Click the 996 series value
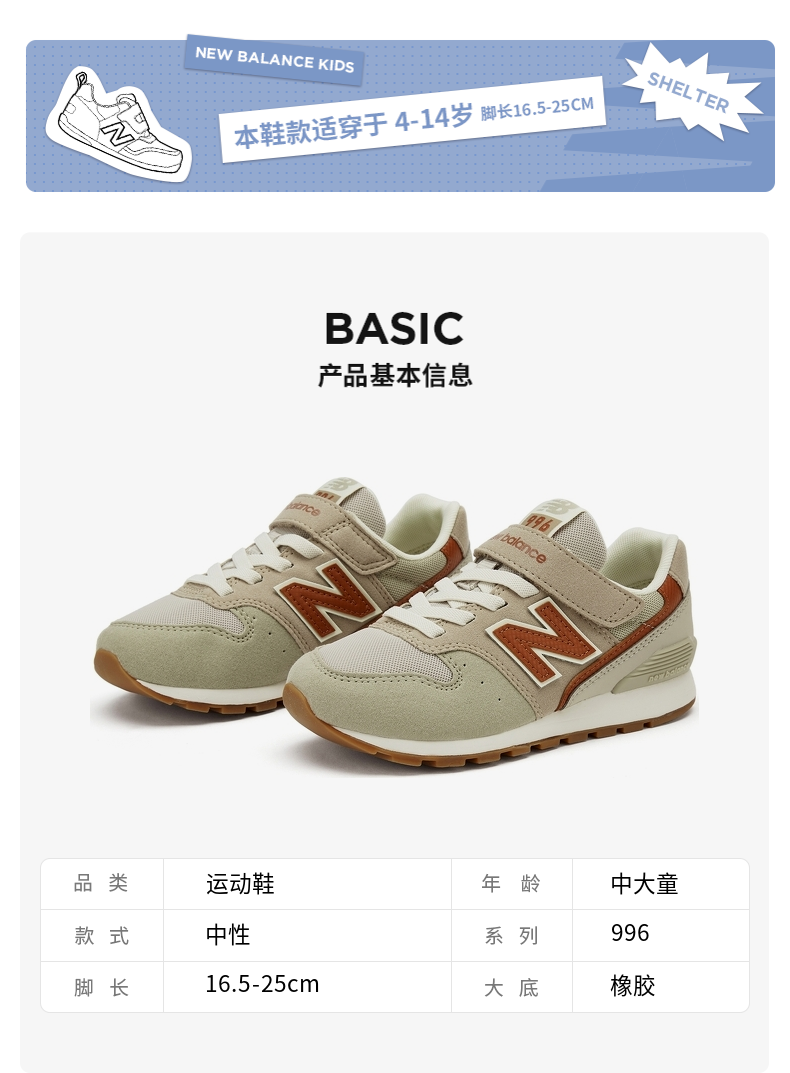 click(630, 933)
